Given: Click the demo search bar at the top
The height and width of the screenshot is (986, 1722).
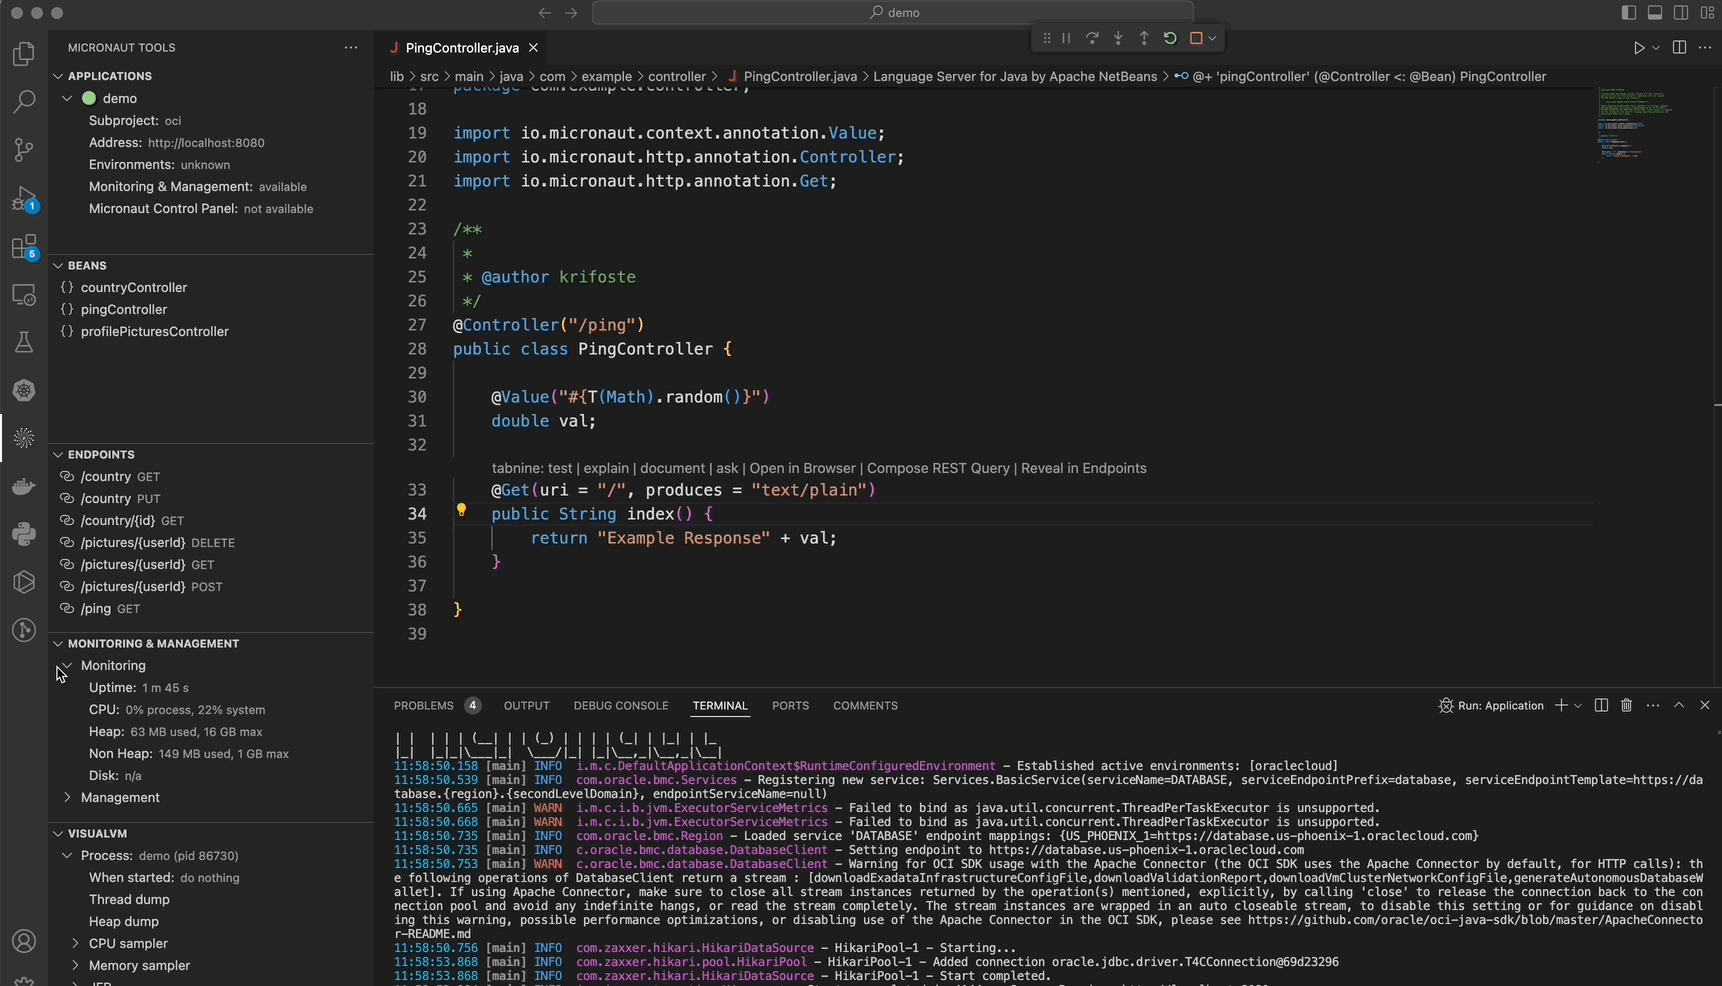Looking at the screenshot, I should (x=893, y=13).
